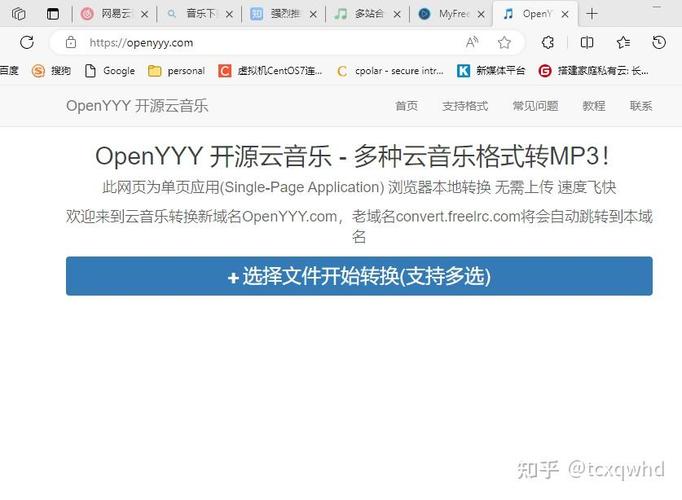
Task: Open the personal bookmarks folder
Action: (x=176, y=70)
